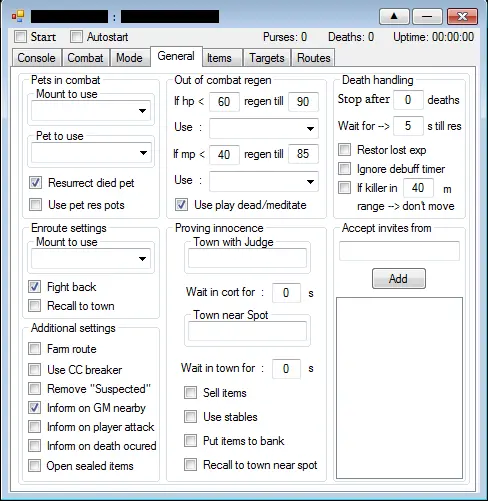Toggle the Autostart checkbox
The height and width of the screenshot is (501, 488).
[76, 37]
